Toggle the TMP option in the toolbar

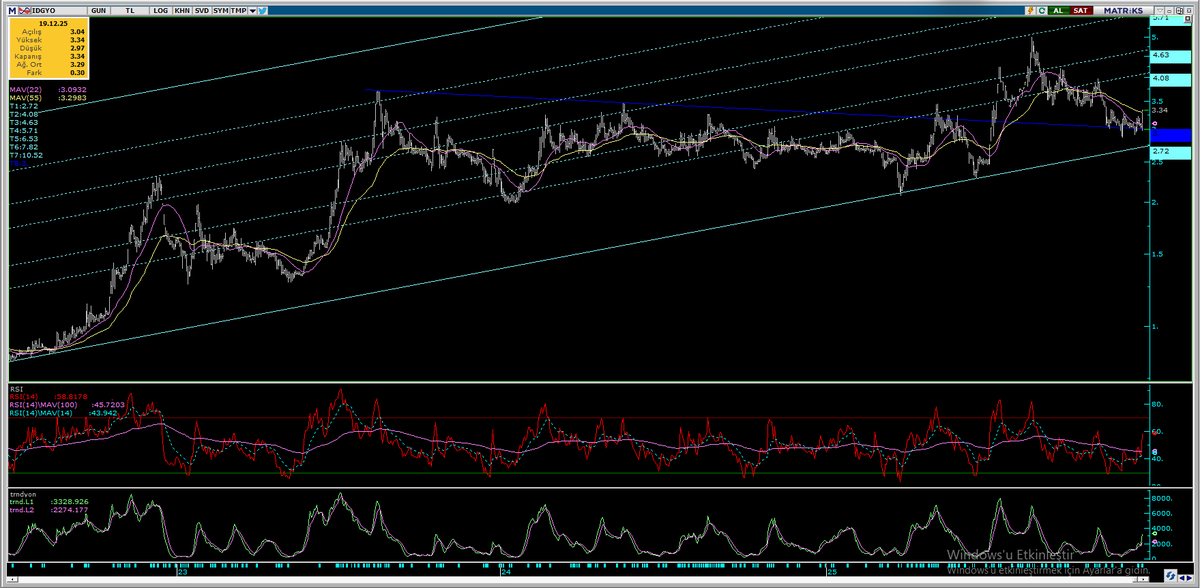point(238,10)
